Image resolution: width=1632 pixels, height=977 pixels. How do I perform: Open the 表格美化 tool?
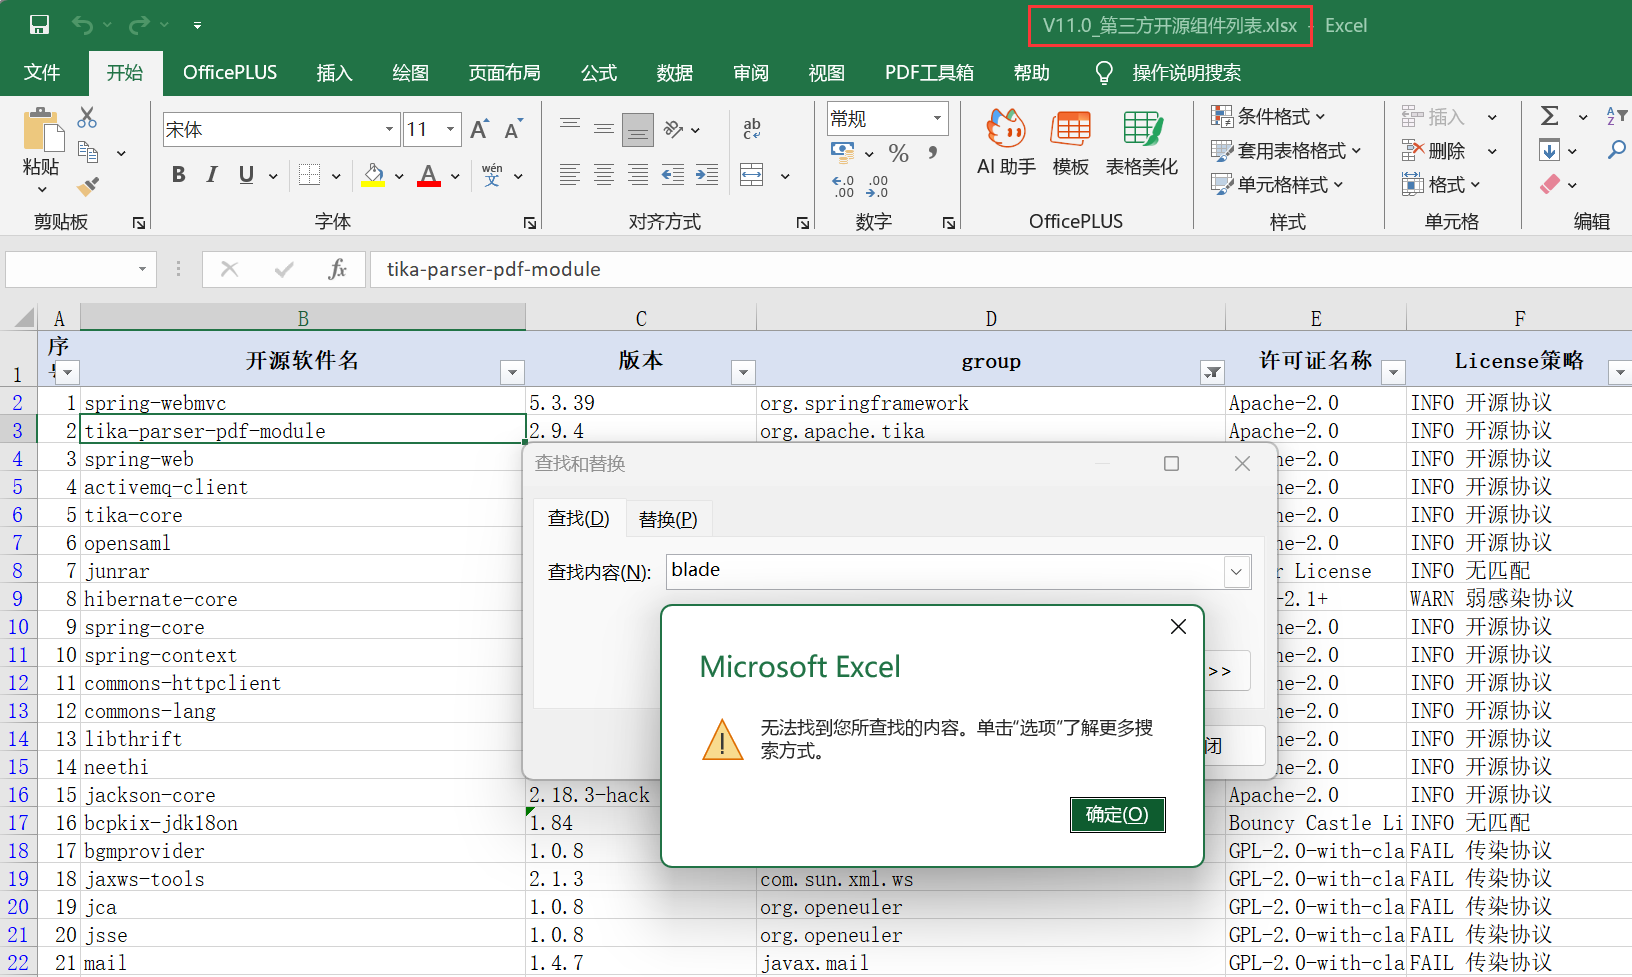(x=1142, y=143)
